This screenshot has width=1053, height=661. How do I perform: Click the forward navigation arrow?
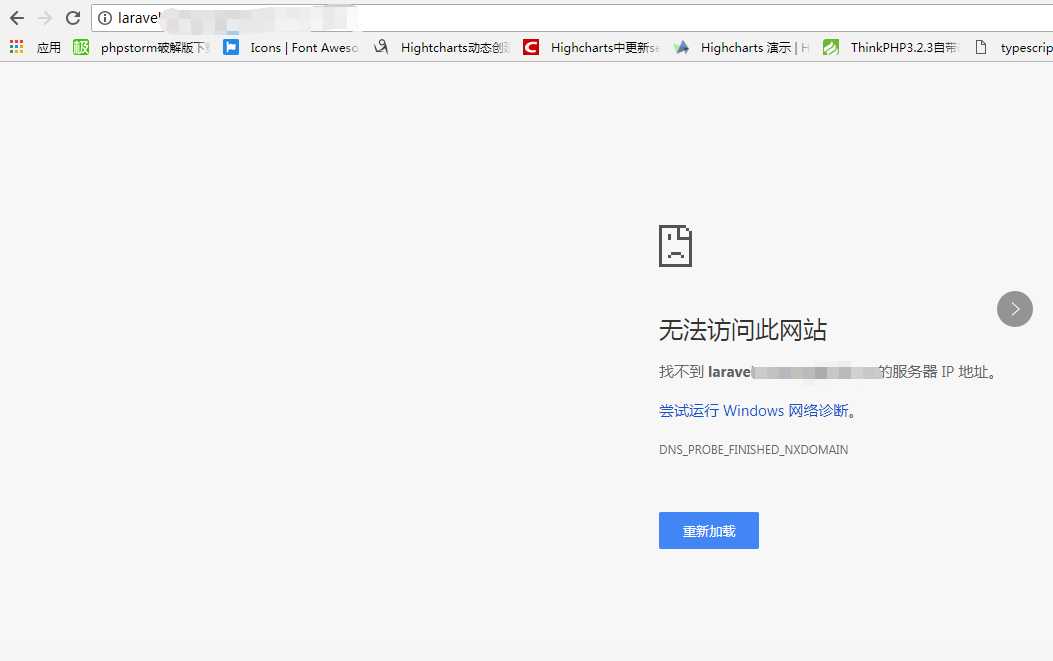[44, 17]
